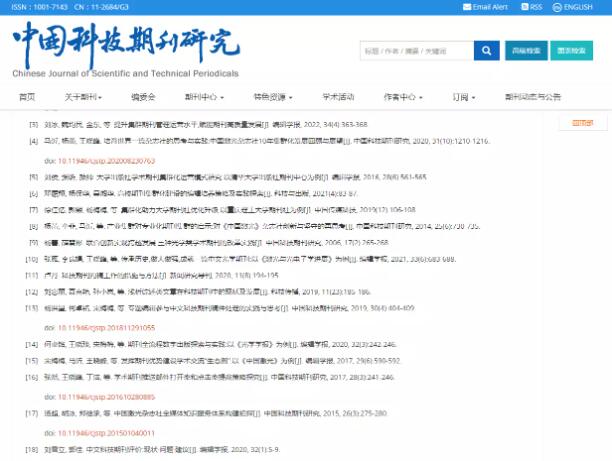This screenshot has height=461, width=612.
Task: Click the orange back-to-top button
Action: point(583,123)
